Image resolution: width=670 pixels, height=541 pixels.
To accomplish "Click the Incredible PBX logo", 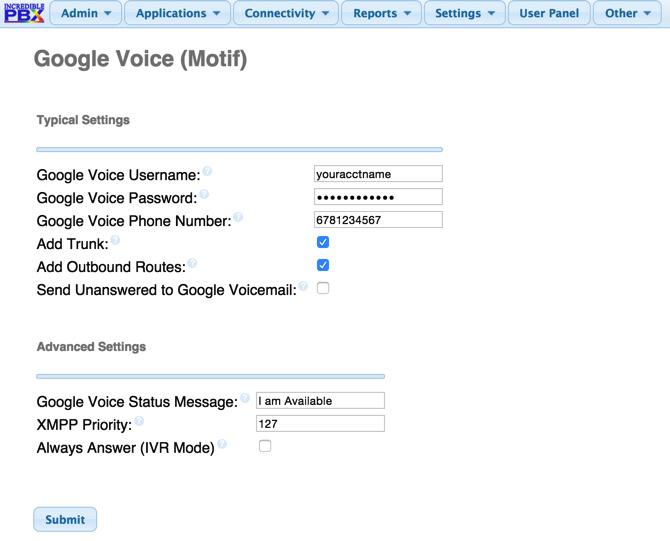I will [x=24, y=13].
